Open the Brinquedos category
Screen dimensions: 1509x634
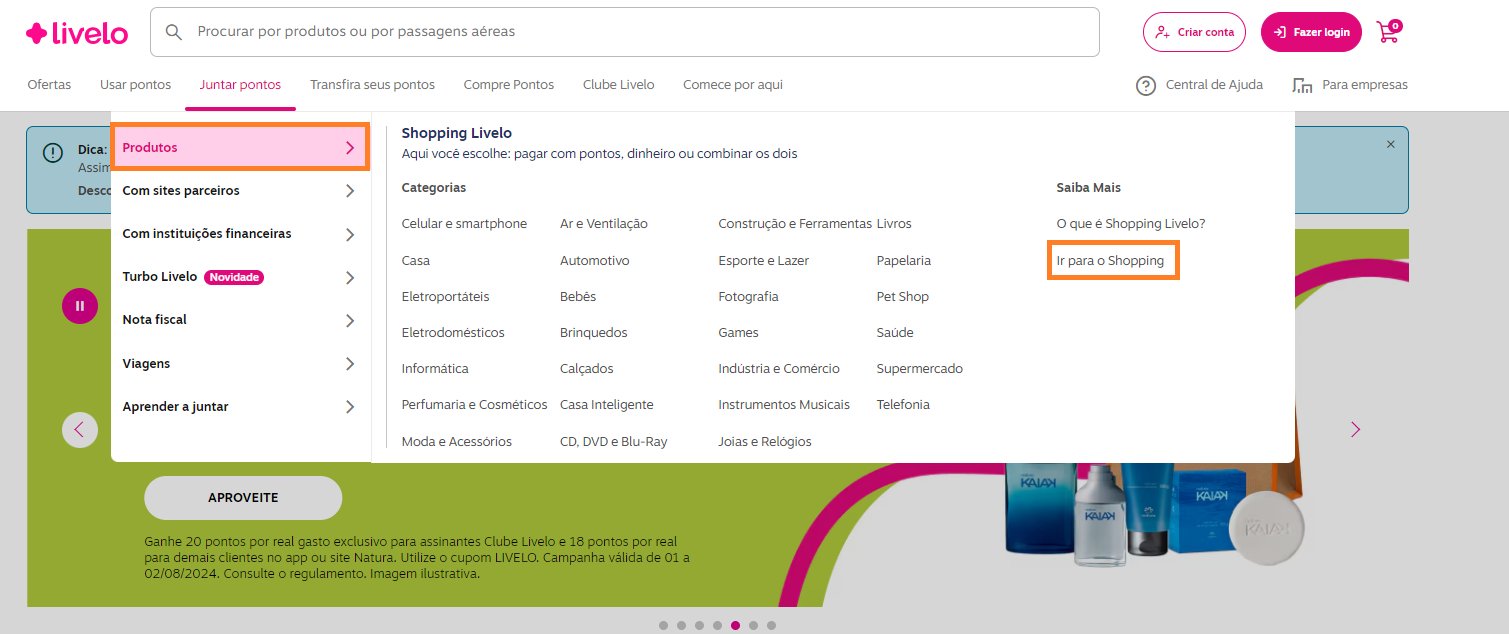point(594,333)
